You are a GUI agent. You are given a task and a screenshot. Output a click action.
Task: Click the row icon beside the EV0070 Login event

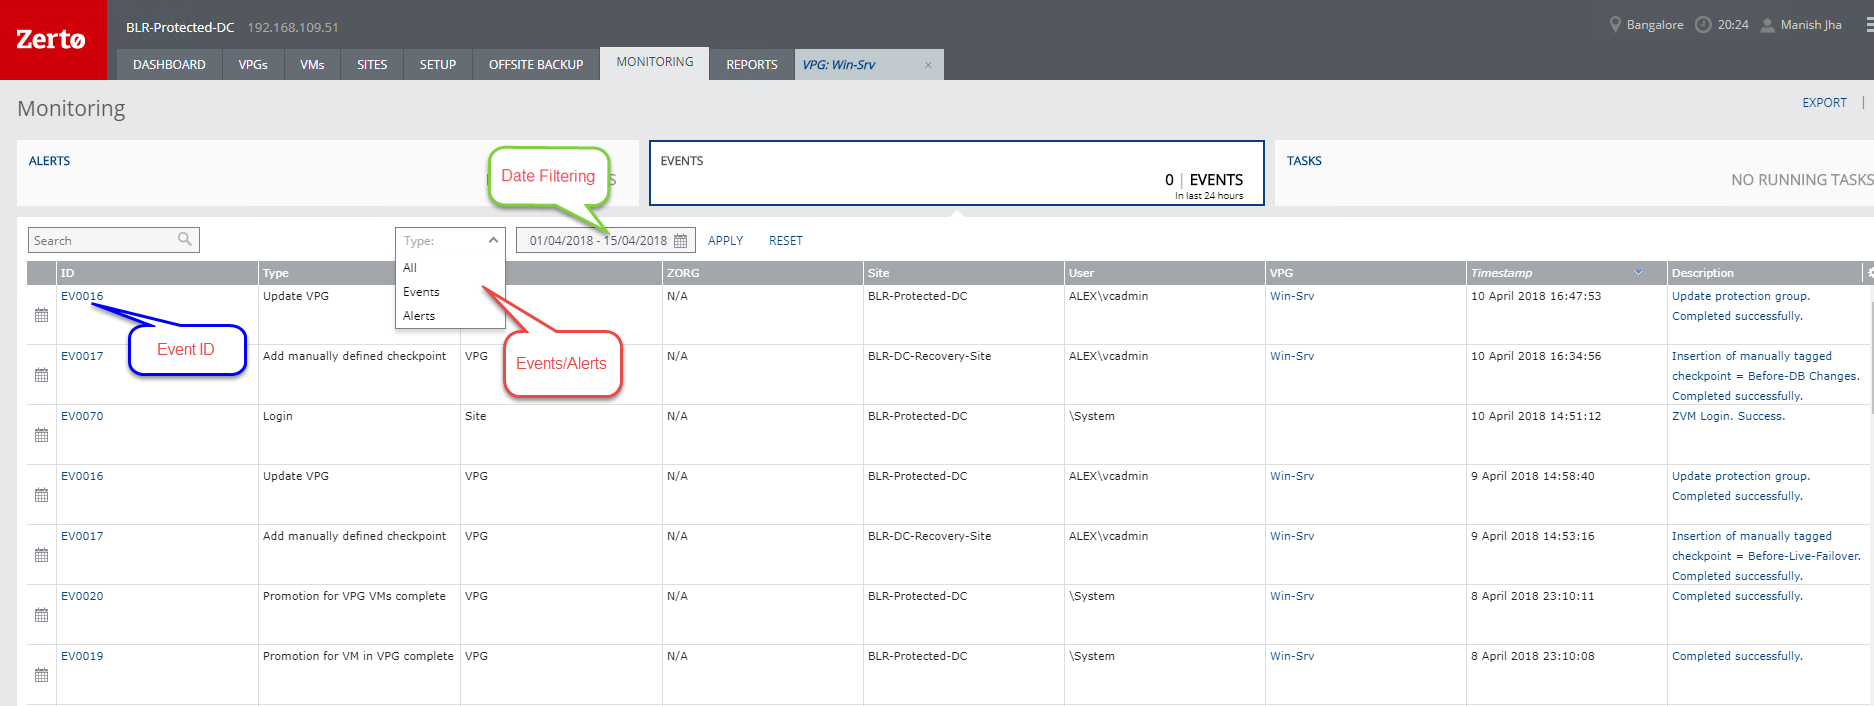click(41, 435)
